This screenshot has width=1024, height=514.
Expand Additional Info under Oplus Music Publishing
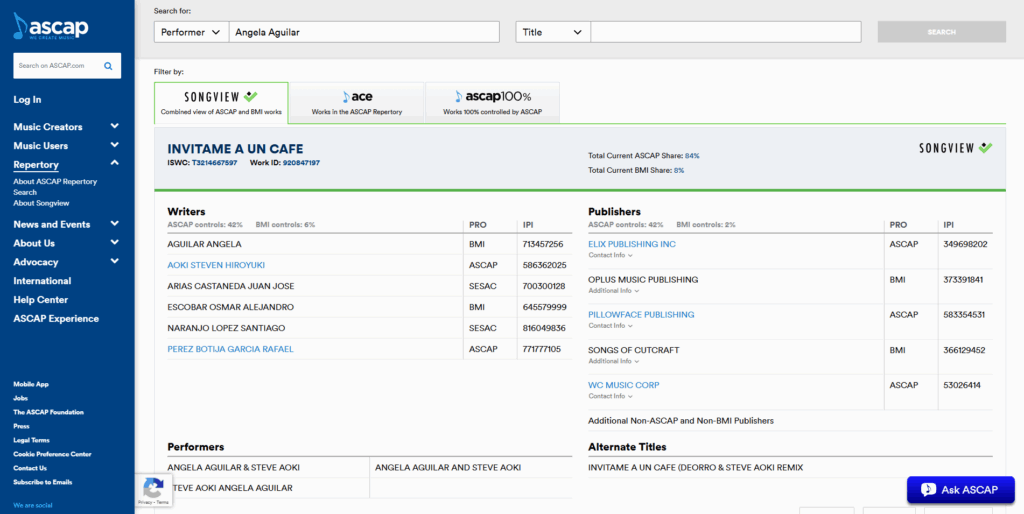coord(613,291)
